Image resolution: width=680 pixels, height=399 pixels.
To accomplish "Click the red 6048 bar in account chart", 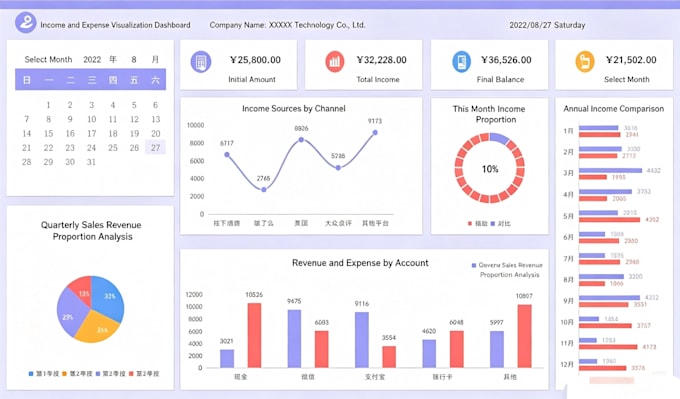I will [x=457, y=350].
